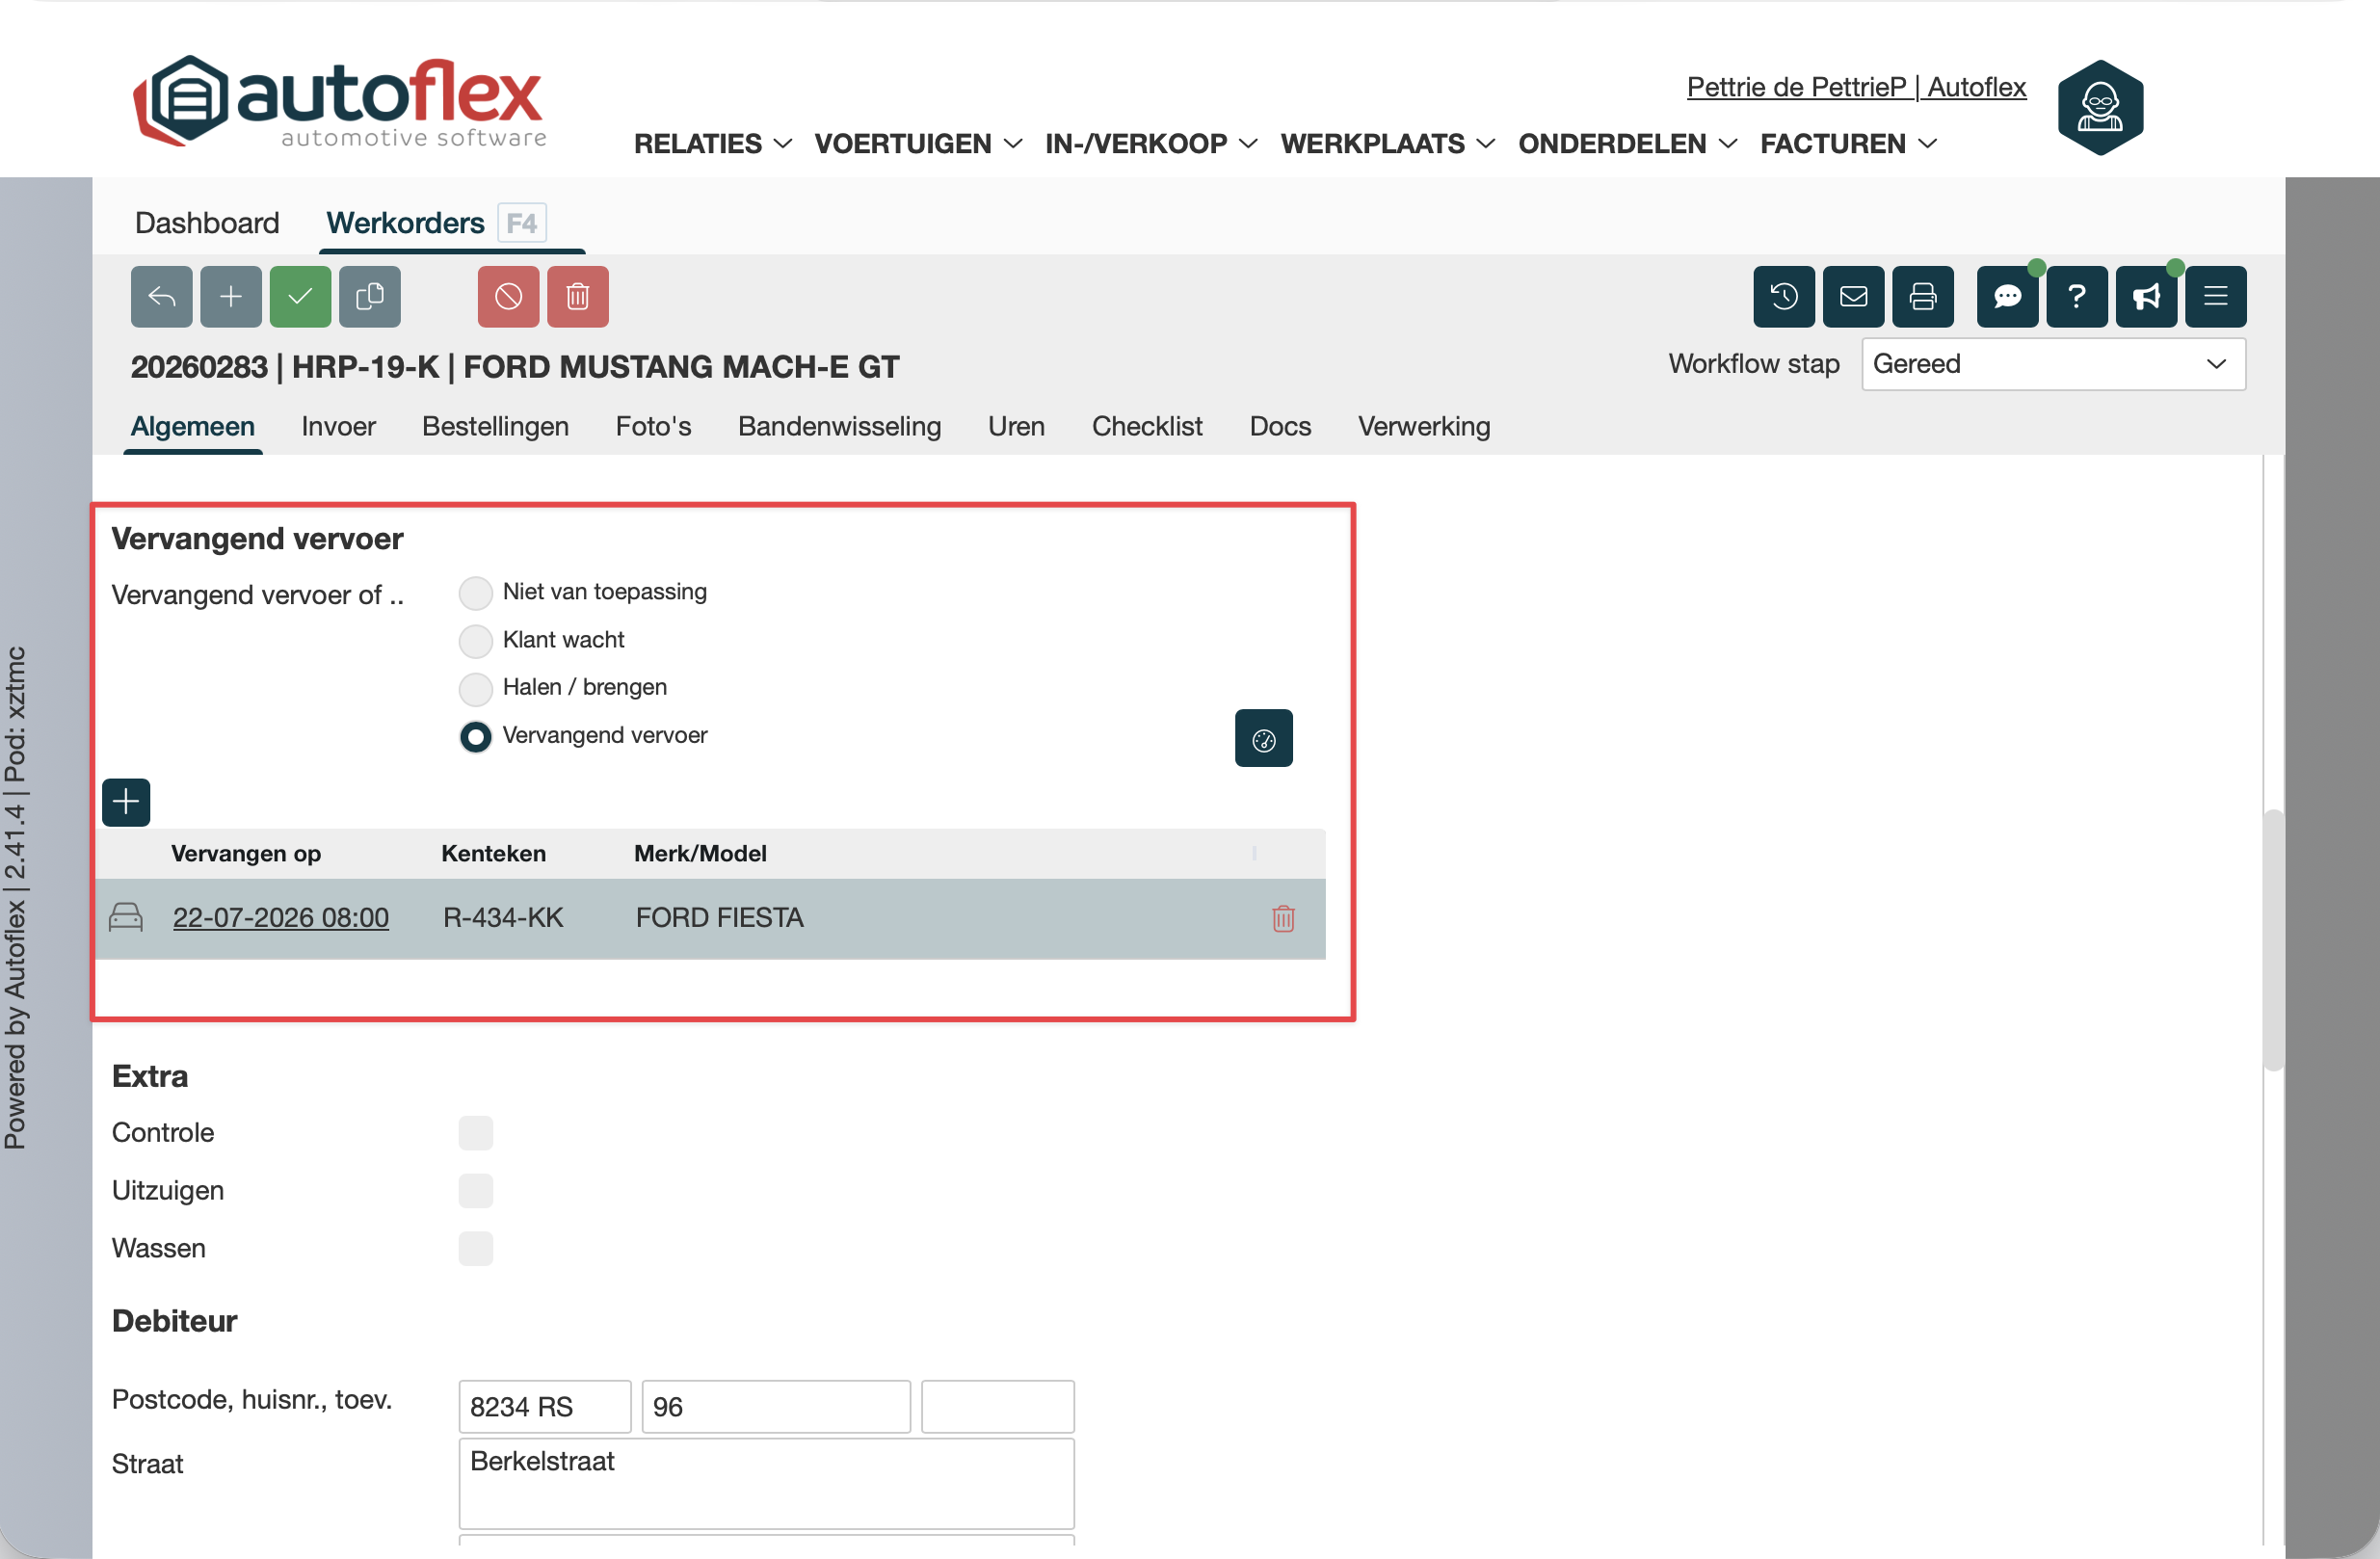The height and width of the screenshot is (1559, 2380).
Task: Add a new work order with plus icon
Action: click(x=231, y=297)
